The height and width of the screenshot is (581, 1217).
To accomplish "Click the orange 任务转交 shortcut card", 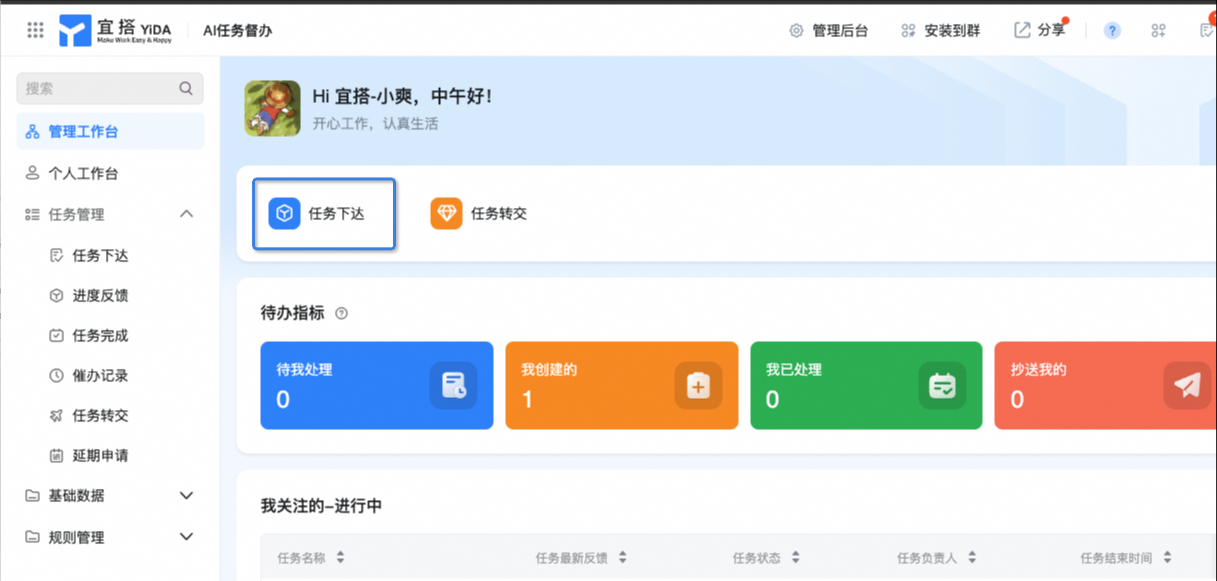I will [479, 214].
